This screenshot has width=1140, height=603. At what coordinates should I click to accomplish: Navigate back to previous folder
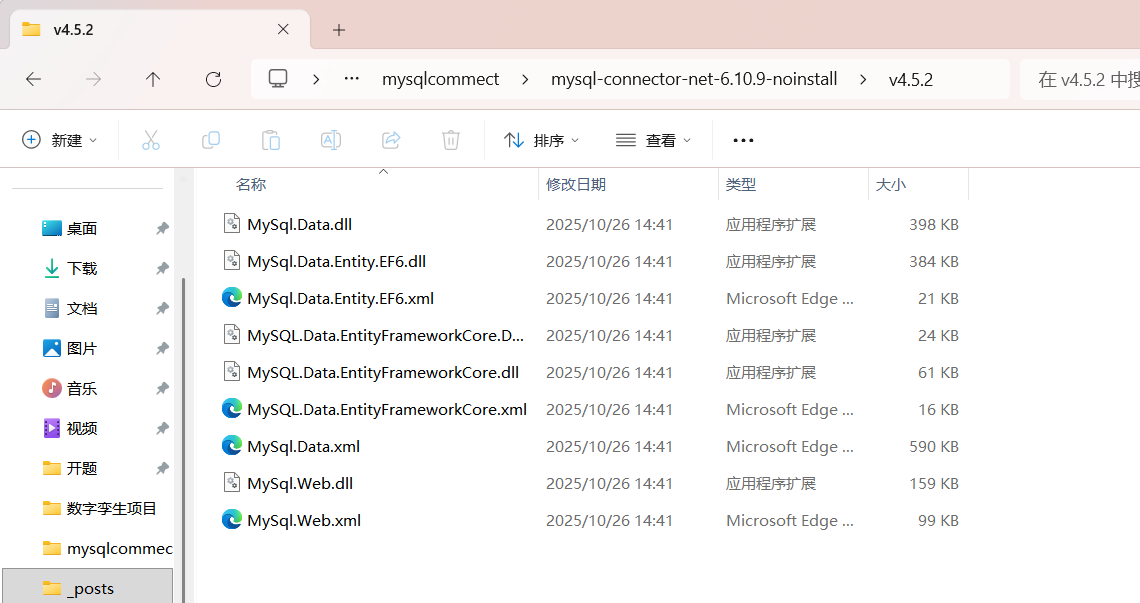(33, 79)
